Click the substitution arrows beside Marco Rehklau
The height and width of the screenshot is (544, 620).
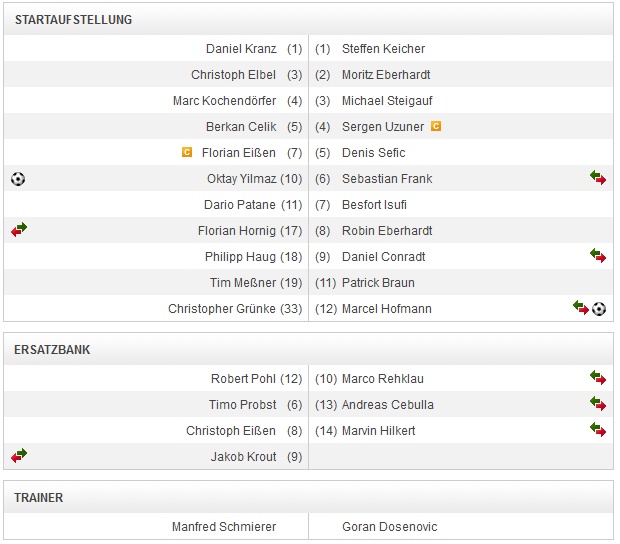coord(598,379)
